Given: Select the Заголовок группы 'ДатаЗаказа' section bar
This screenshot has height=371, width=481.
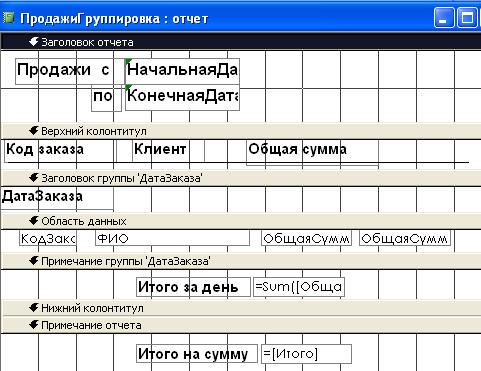Looking at the screenshot, I should tap(240, 178).
